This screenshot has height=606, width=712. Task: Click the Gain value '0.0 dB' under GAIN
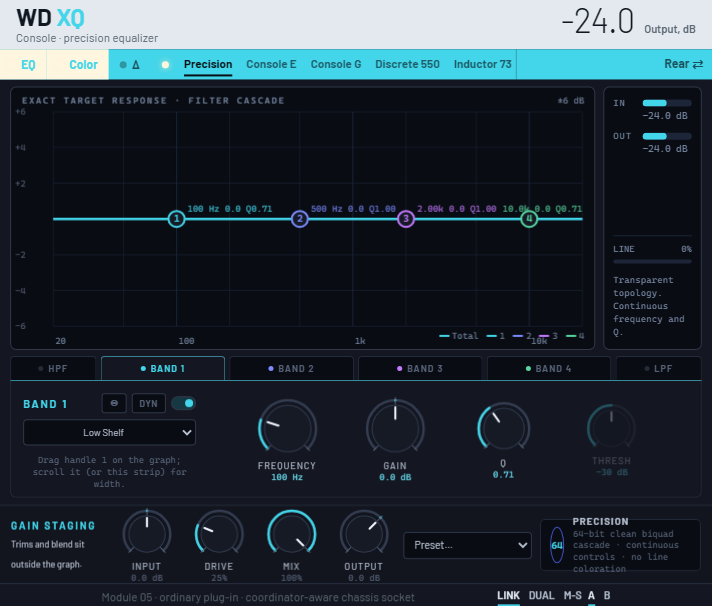pyautogui.click(x=395, y=477)
